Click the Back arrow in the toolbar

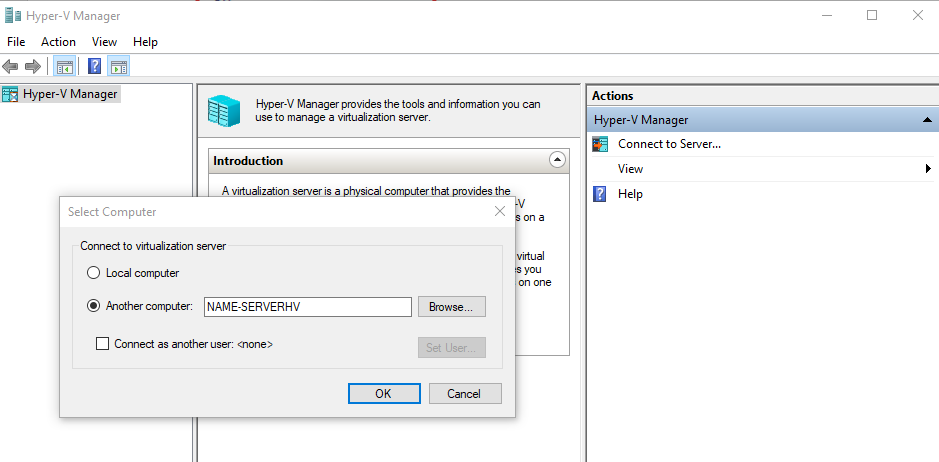pyautogui.click(x=10, y=67)
